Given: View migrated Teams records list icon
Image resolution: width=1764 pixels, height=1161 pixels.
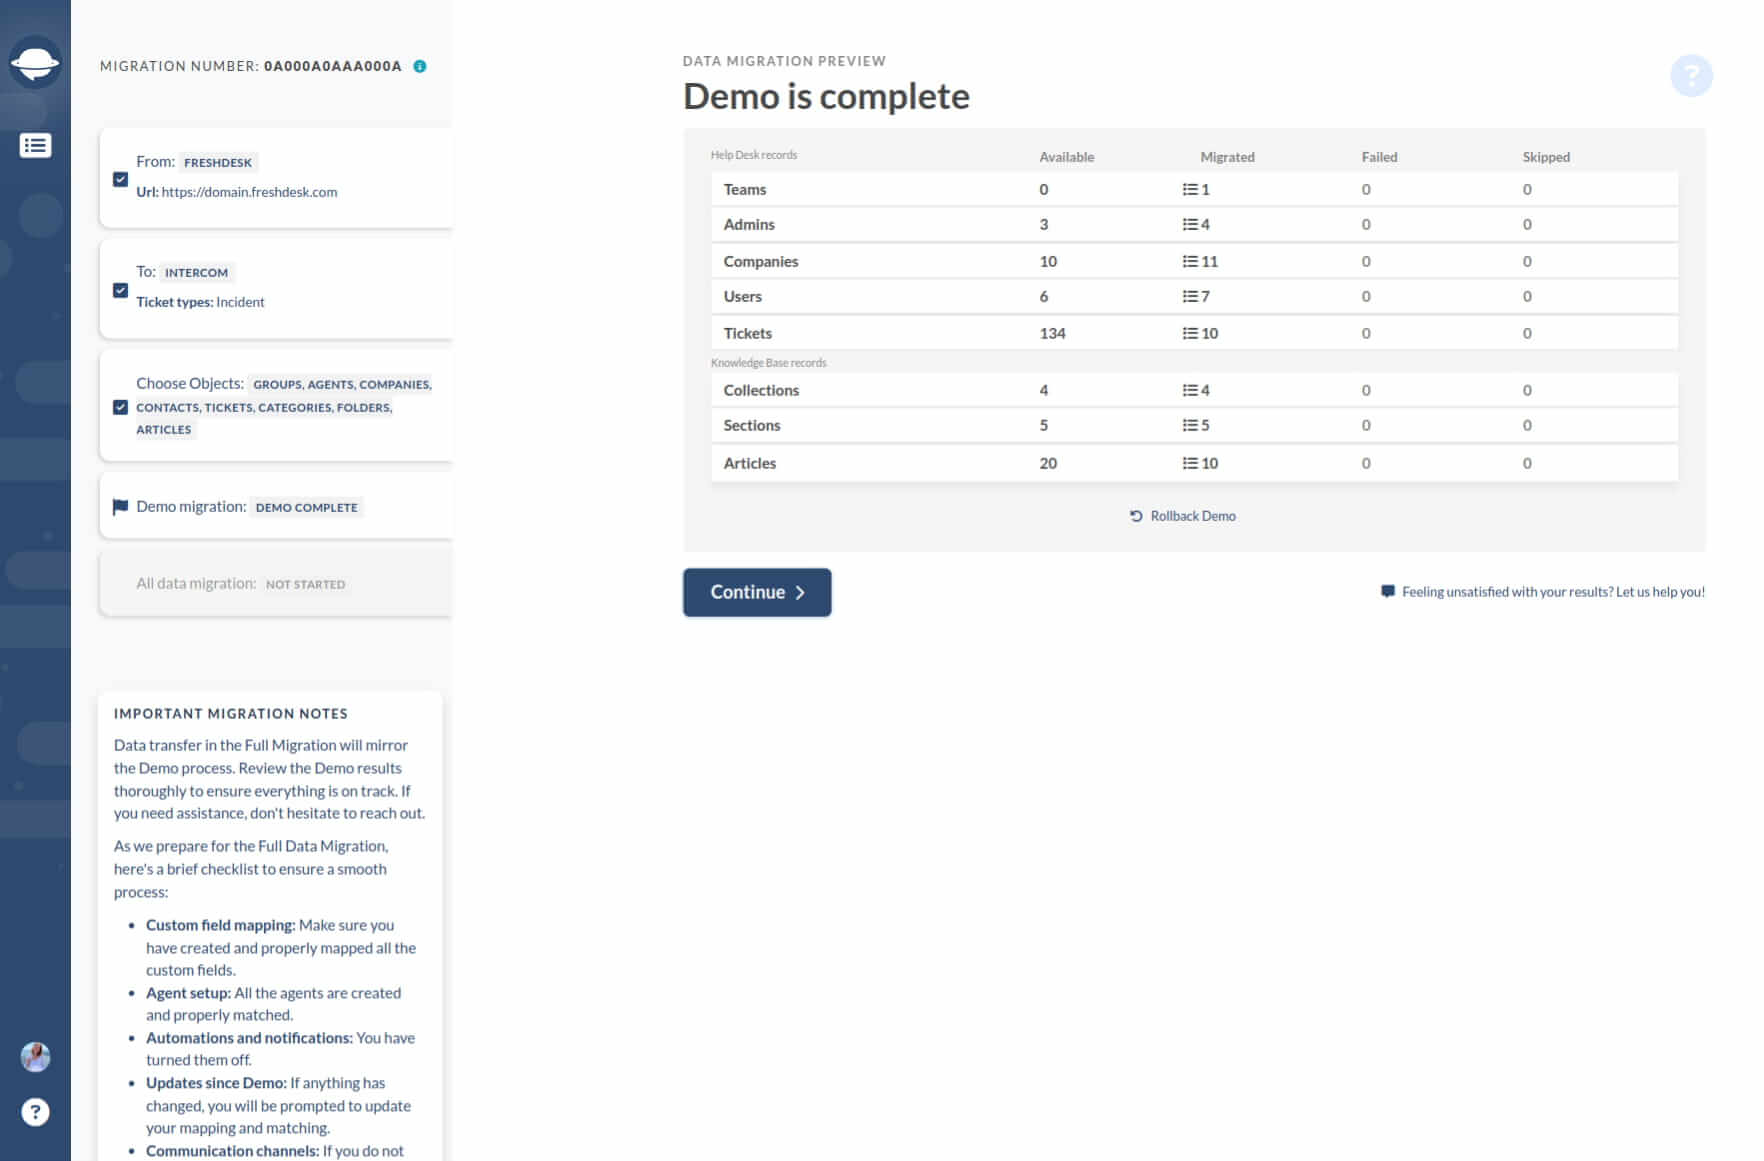Looking at the screenshot, I should click(x=1189, y=189).
